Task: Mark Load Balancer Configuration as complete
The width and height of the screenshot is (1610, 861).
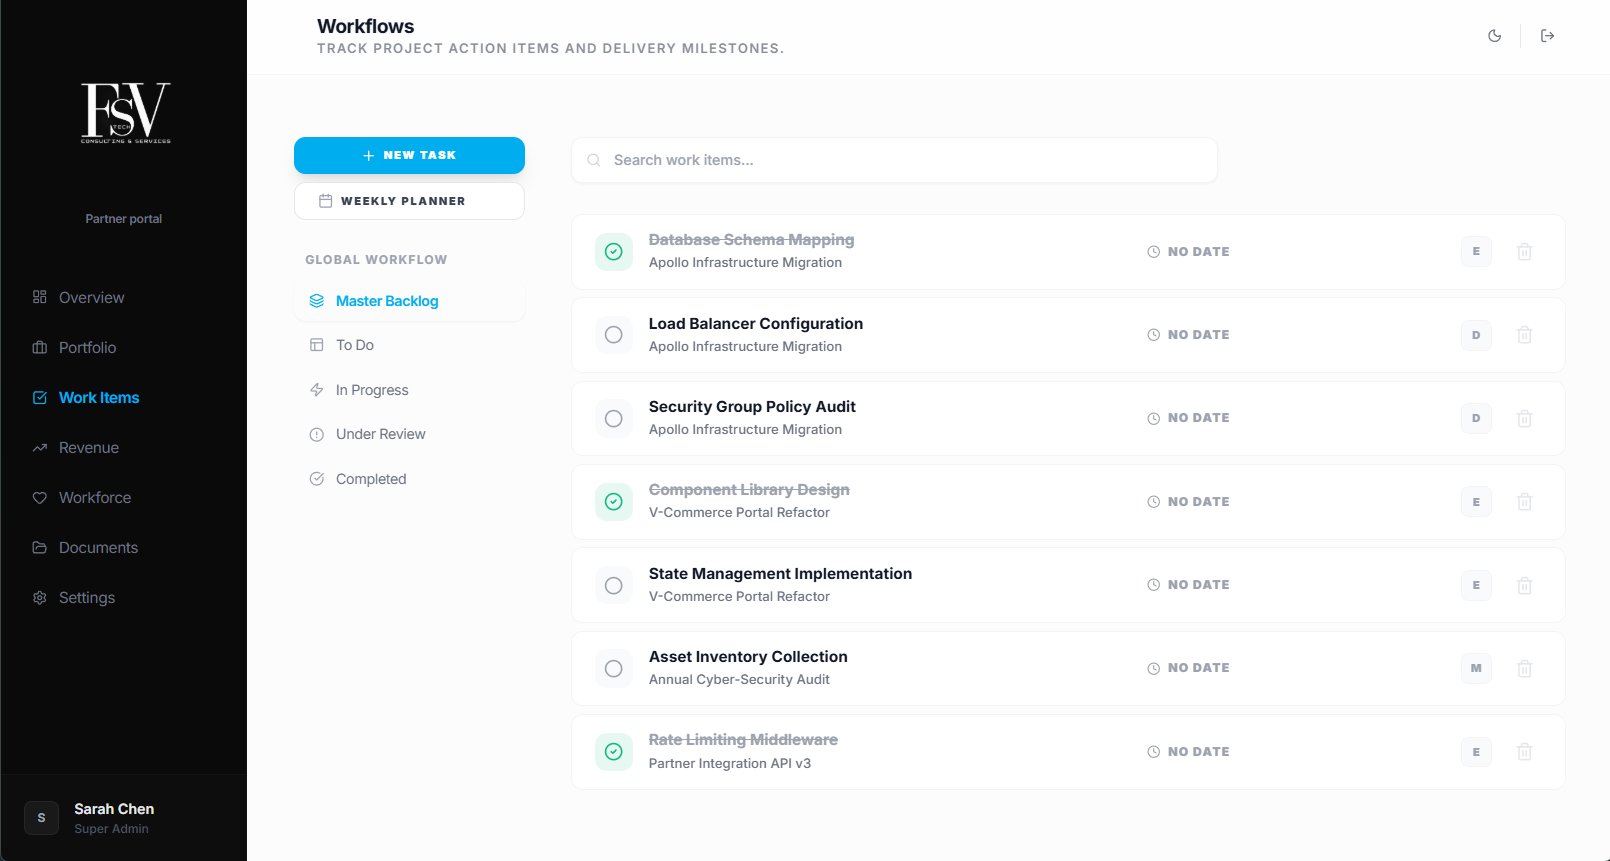Action: click(x=614, y=335)
